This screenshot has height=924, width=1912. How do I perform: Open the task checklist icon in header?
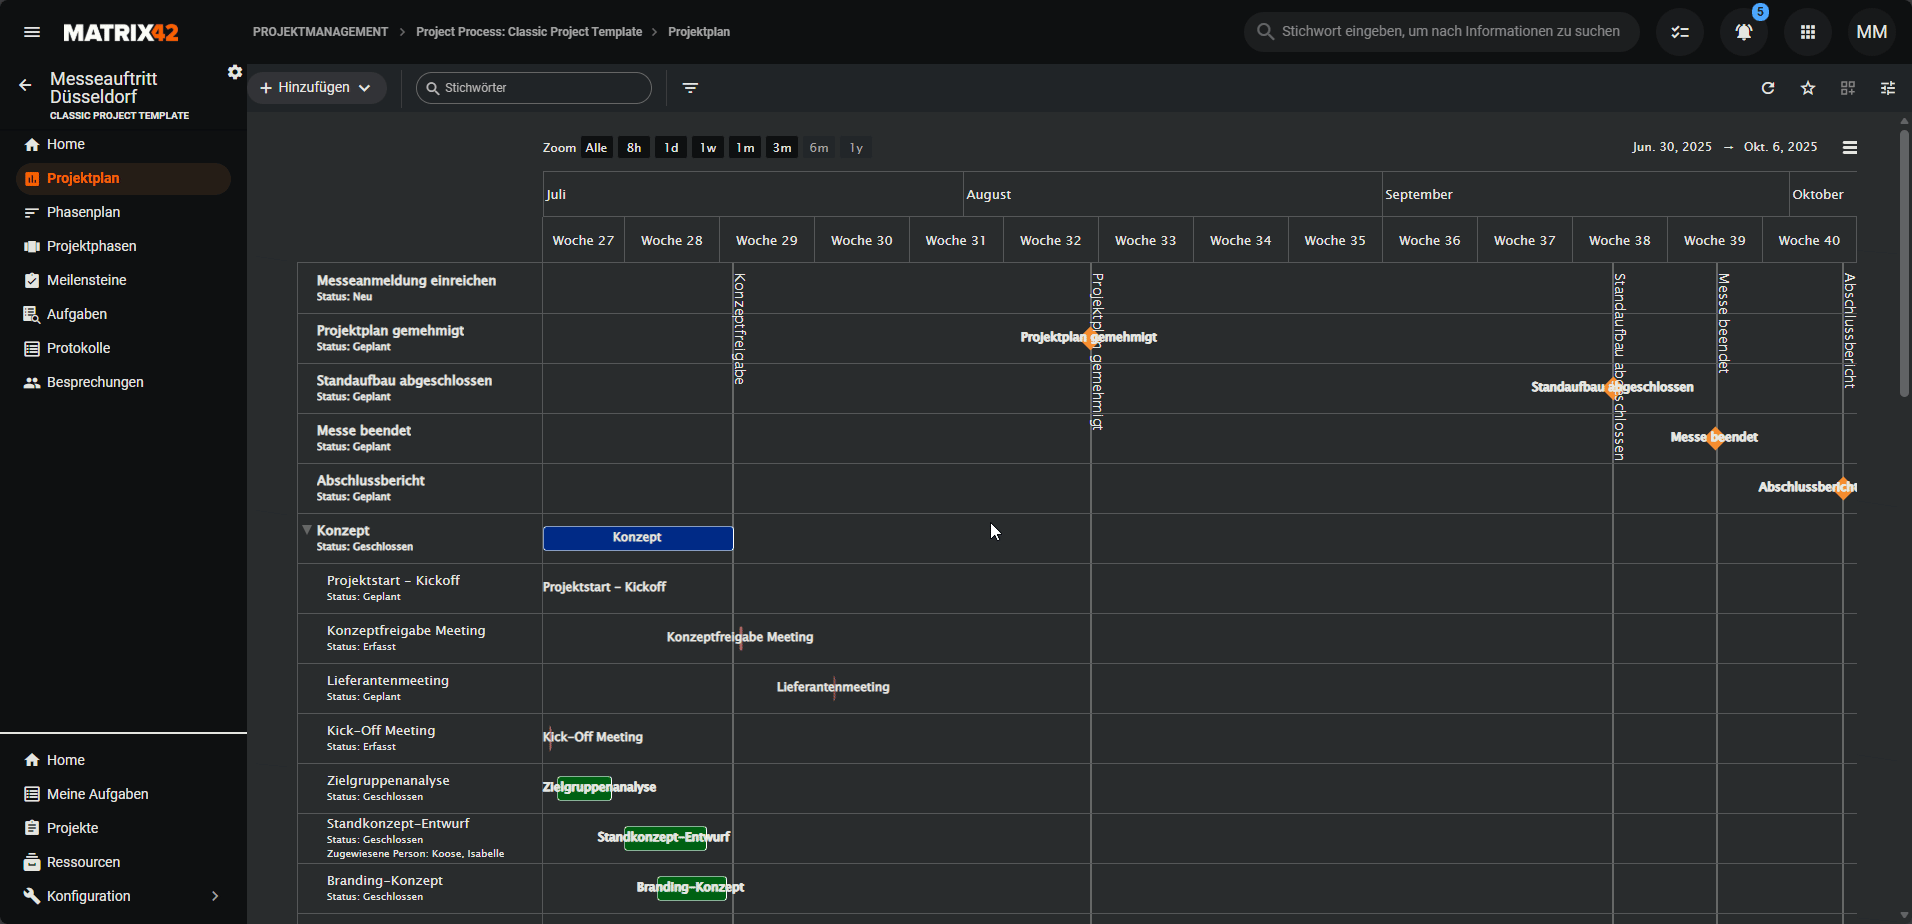(1680, 32)
